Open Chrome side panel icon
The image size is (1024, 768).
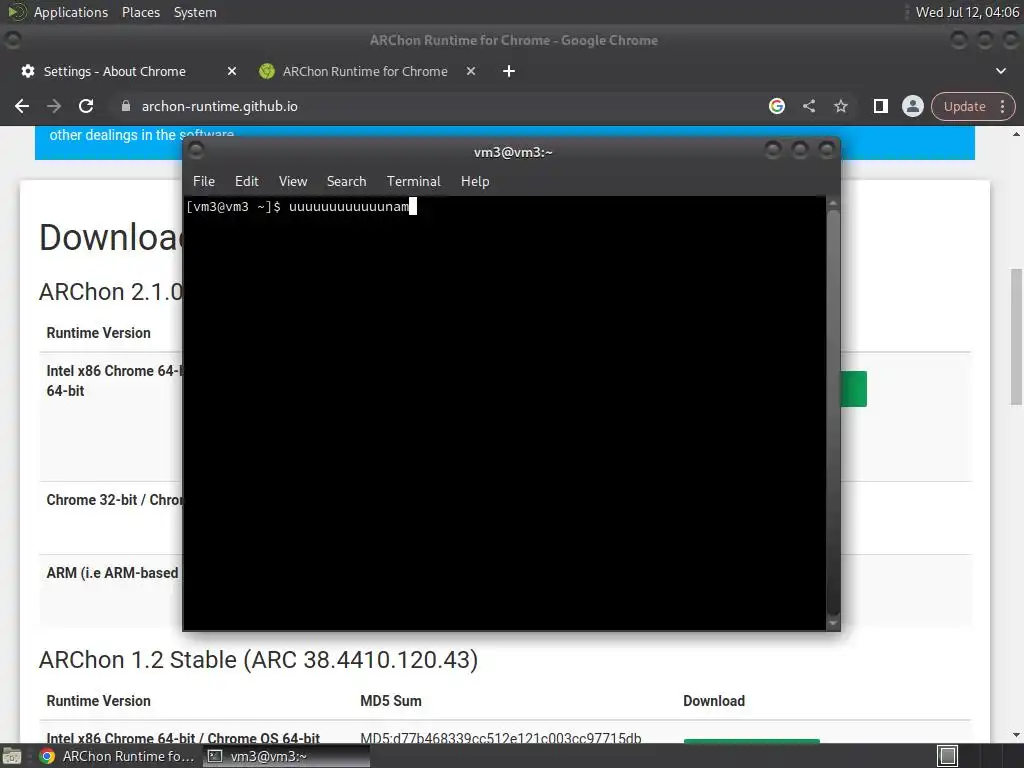coord(880,106)
